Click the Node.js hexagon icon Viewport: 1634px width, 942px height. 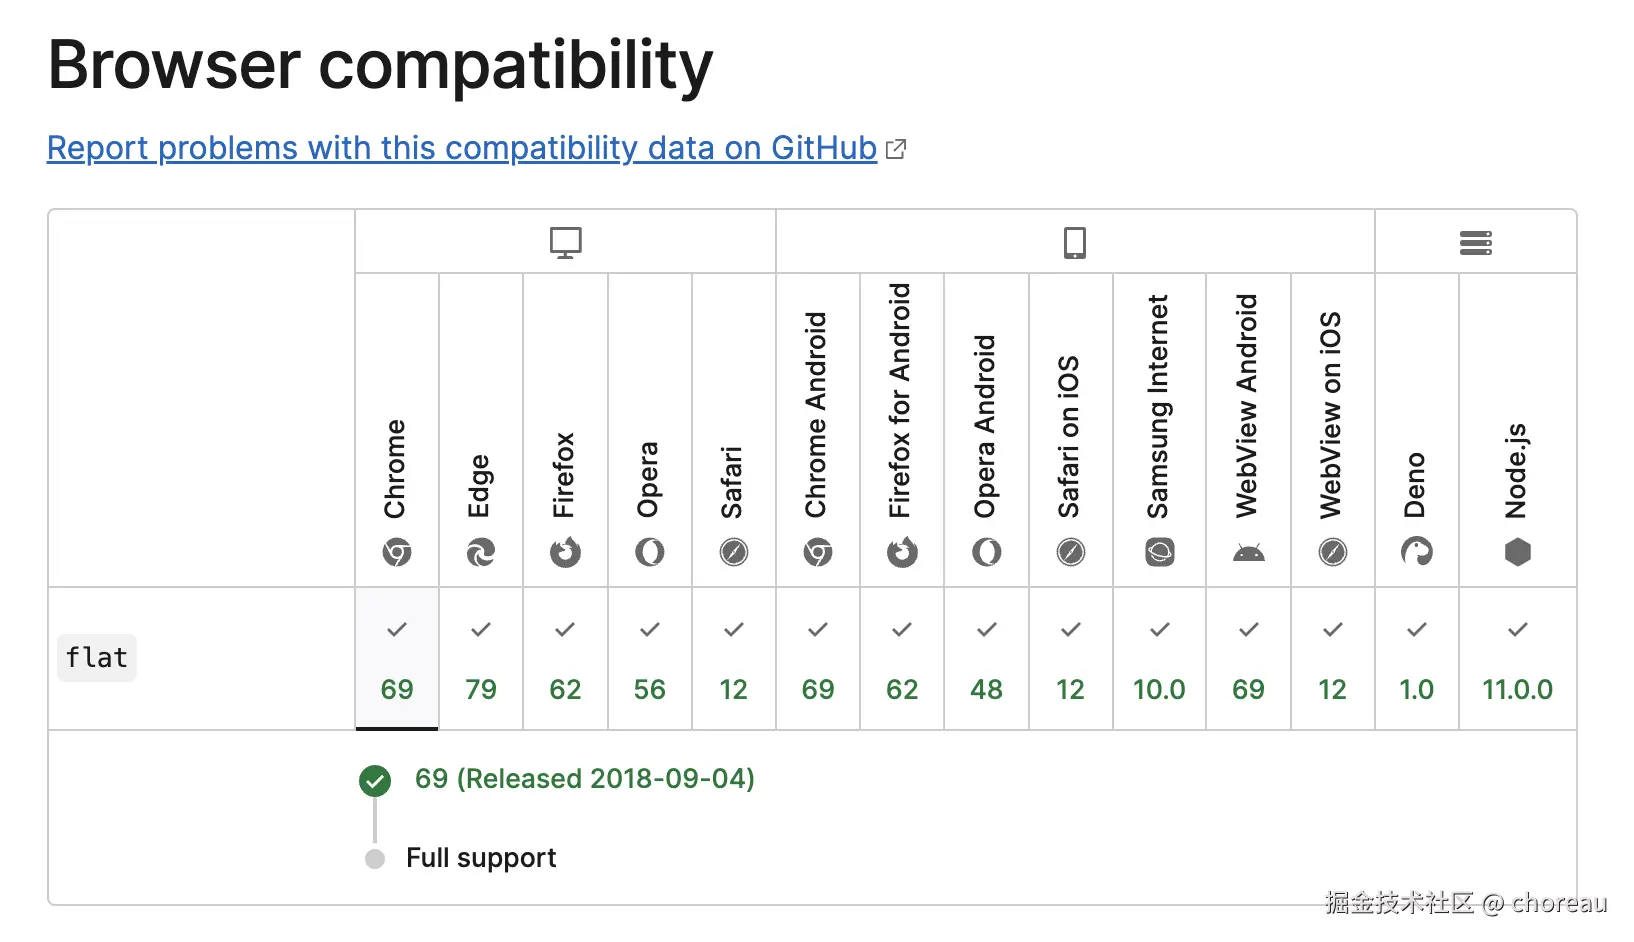(1517, 552)
